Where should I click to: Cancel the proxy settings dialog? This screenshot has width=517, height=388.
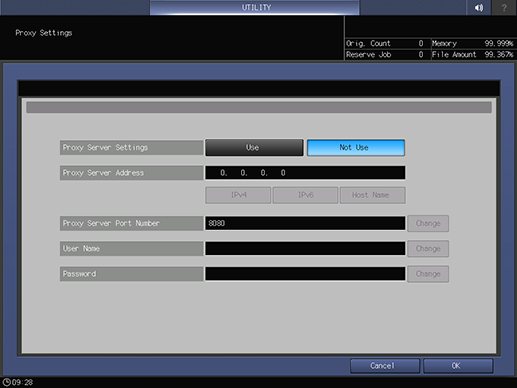pyautogui.click(x=385, y=366)
